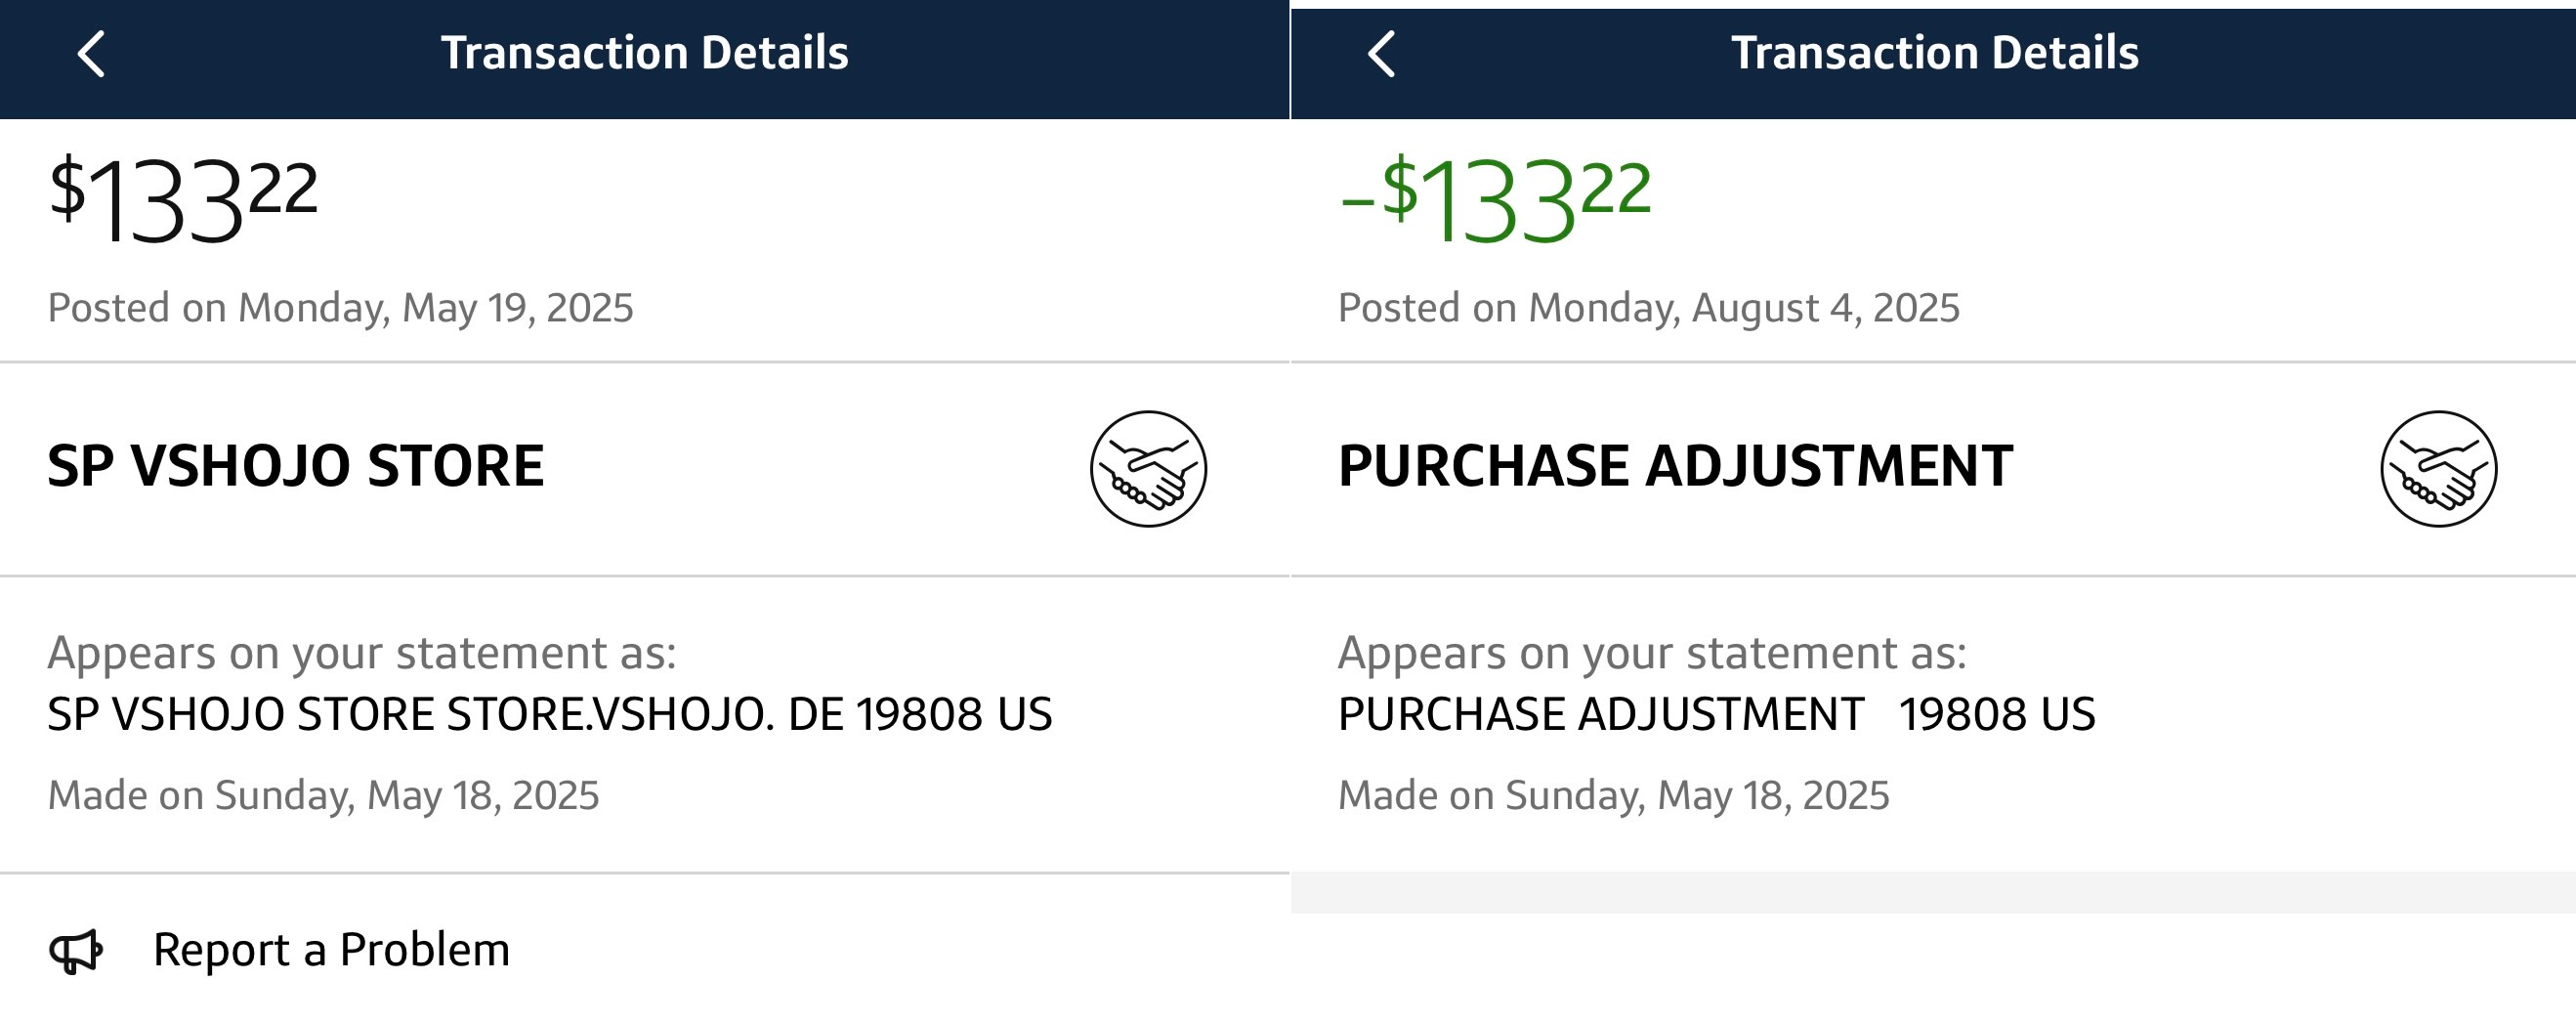This screenshot has height=1023, width=2576.
Task: Click Made on date under the VSHOJO statement line
Action: (x=323, y=796)
